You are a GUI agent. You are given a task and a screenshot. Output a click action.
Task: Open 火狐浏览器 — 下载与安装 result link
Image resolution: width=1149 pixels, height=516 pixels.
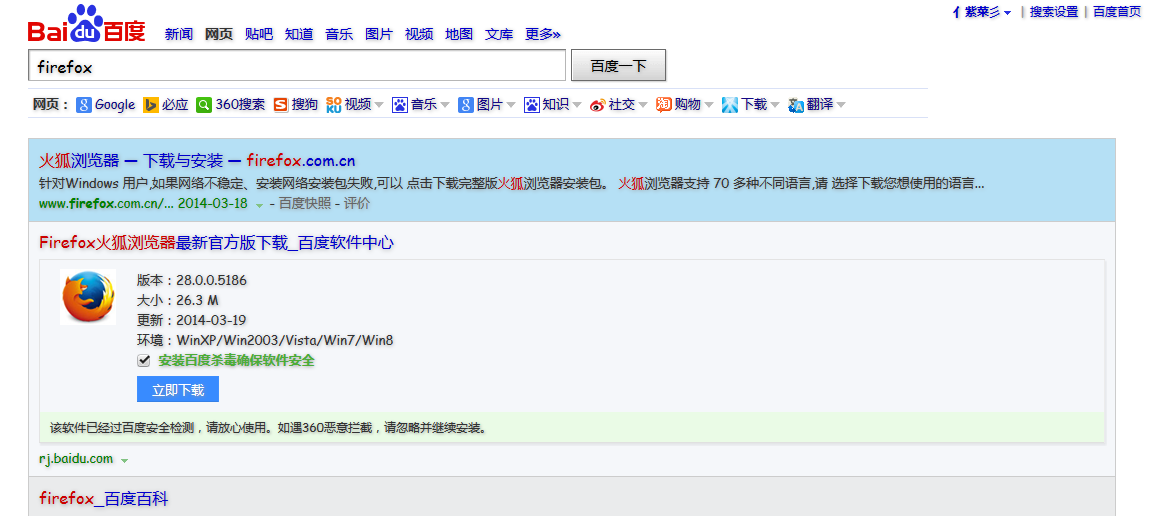pos(197,161)
